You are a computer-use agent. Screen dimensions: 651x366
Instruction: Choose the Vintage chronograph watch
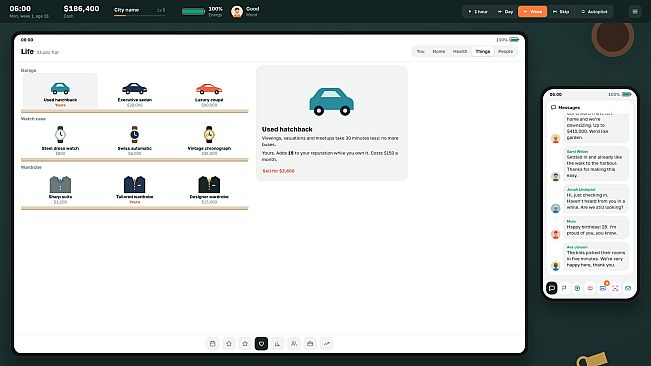coord(209,140)
